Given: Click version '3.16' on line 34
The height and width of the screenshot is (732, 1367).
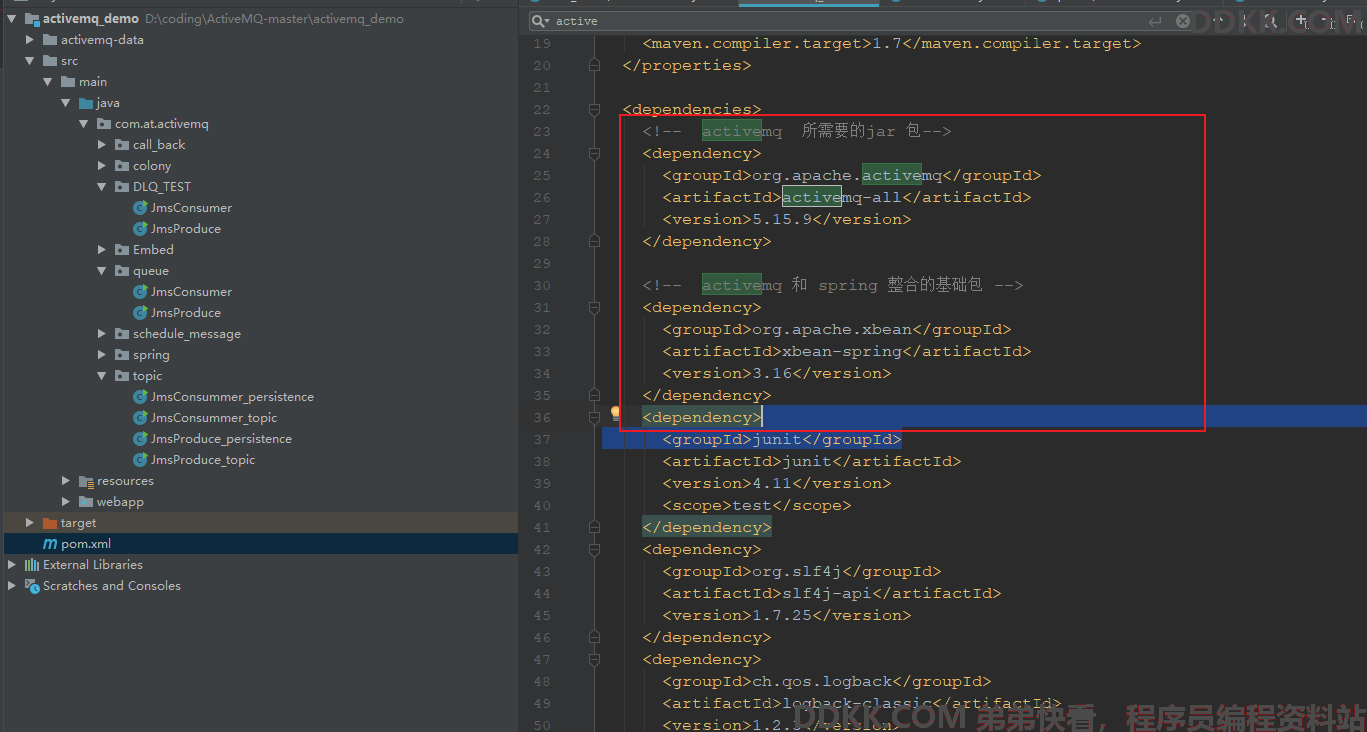Looking at the screenshot, I should (772, 373).
